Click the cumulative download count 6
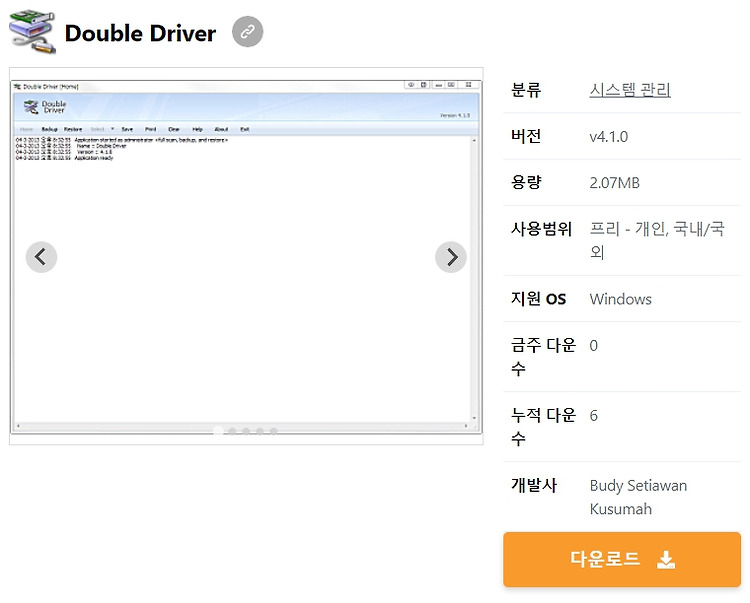This screenshot has height=603, width=750. point(594,415)
